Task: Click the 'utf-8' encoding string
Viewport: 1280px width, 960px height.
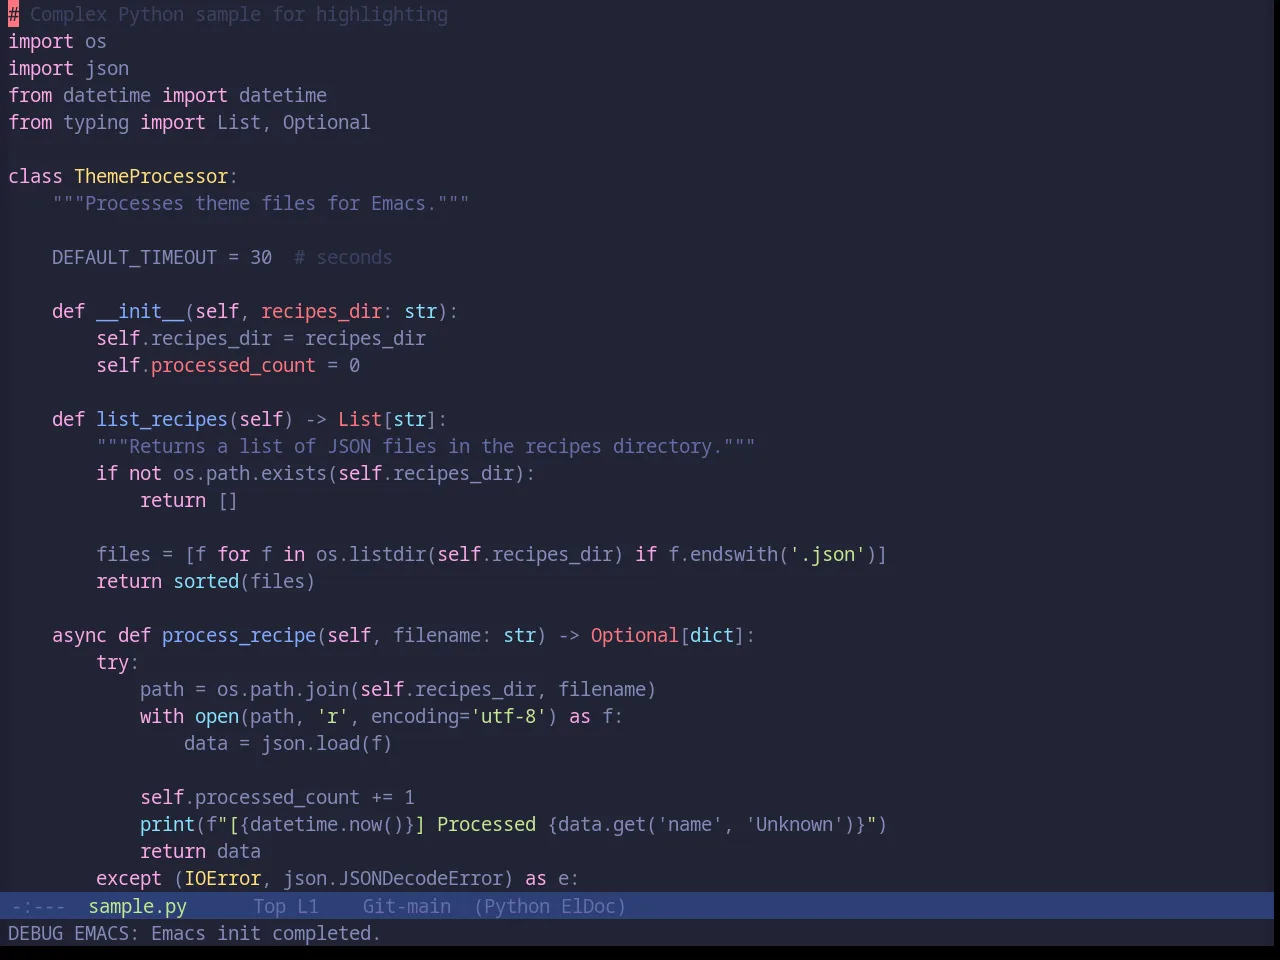Action: 508,716
